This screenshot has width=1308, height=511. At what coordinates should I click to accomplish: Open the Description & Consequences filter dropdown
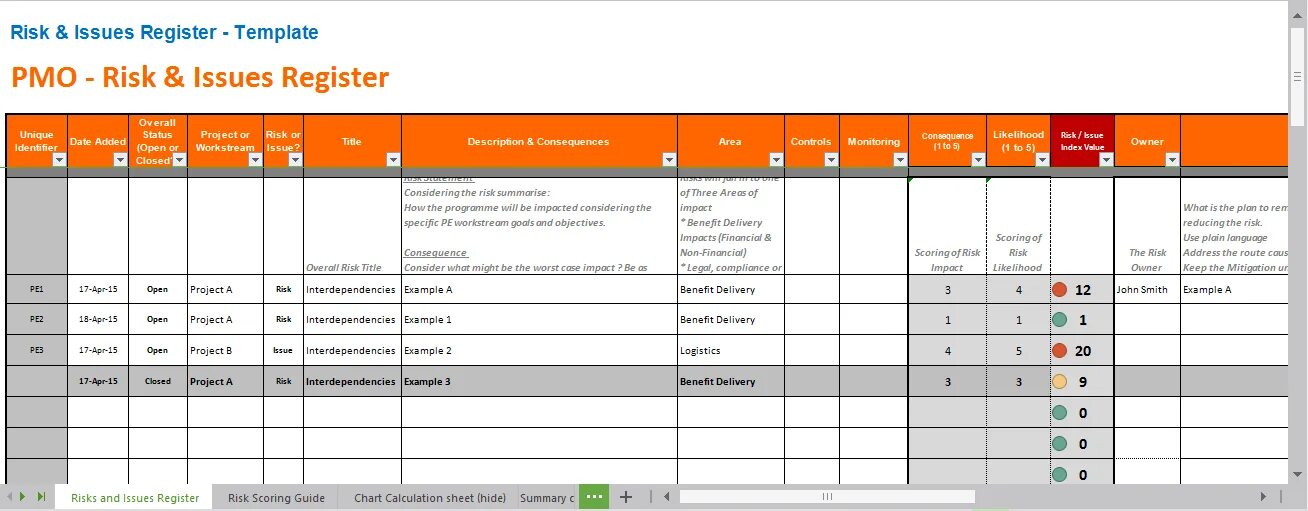(x=669, y=160)
